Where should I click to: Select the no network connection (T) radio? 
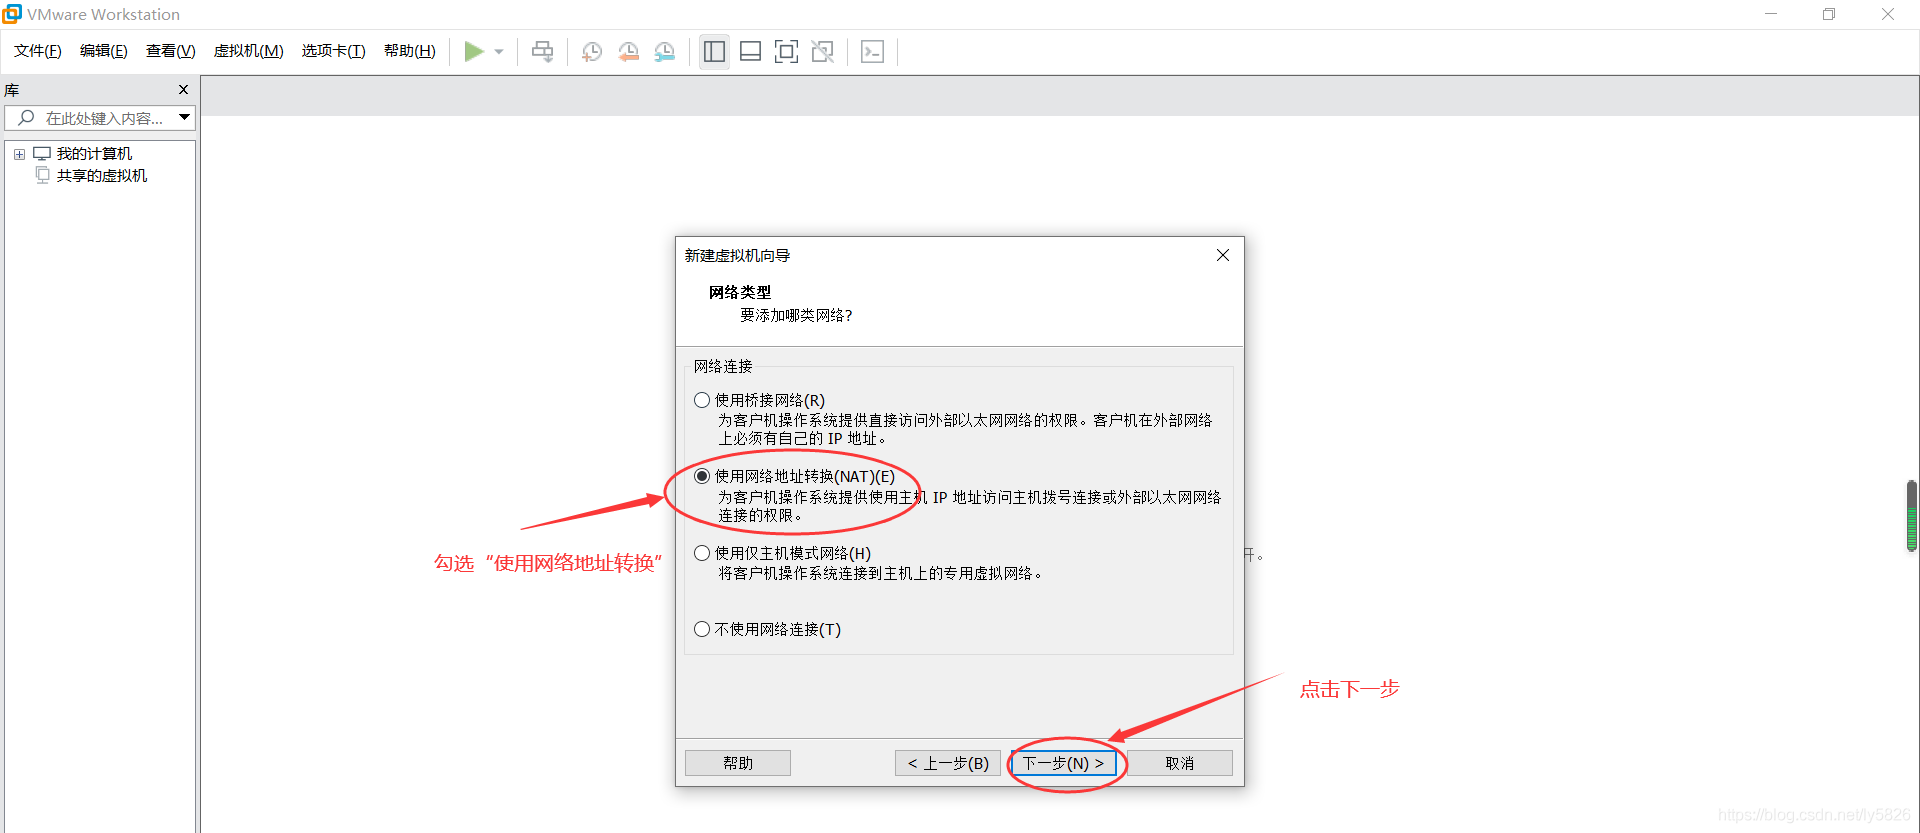pos(702,629)
